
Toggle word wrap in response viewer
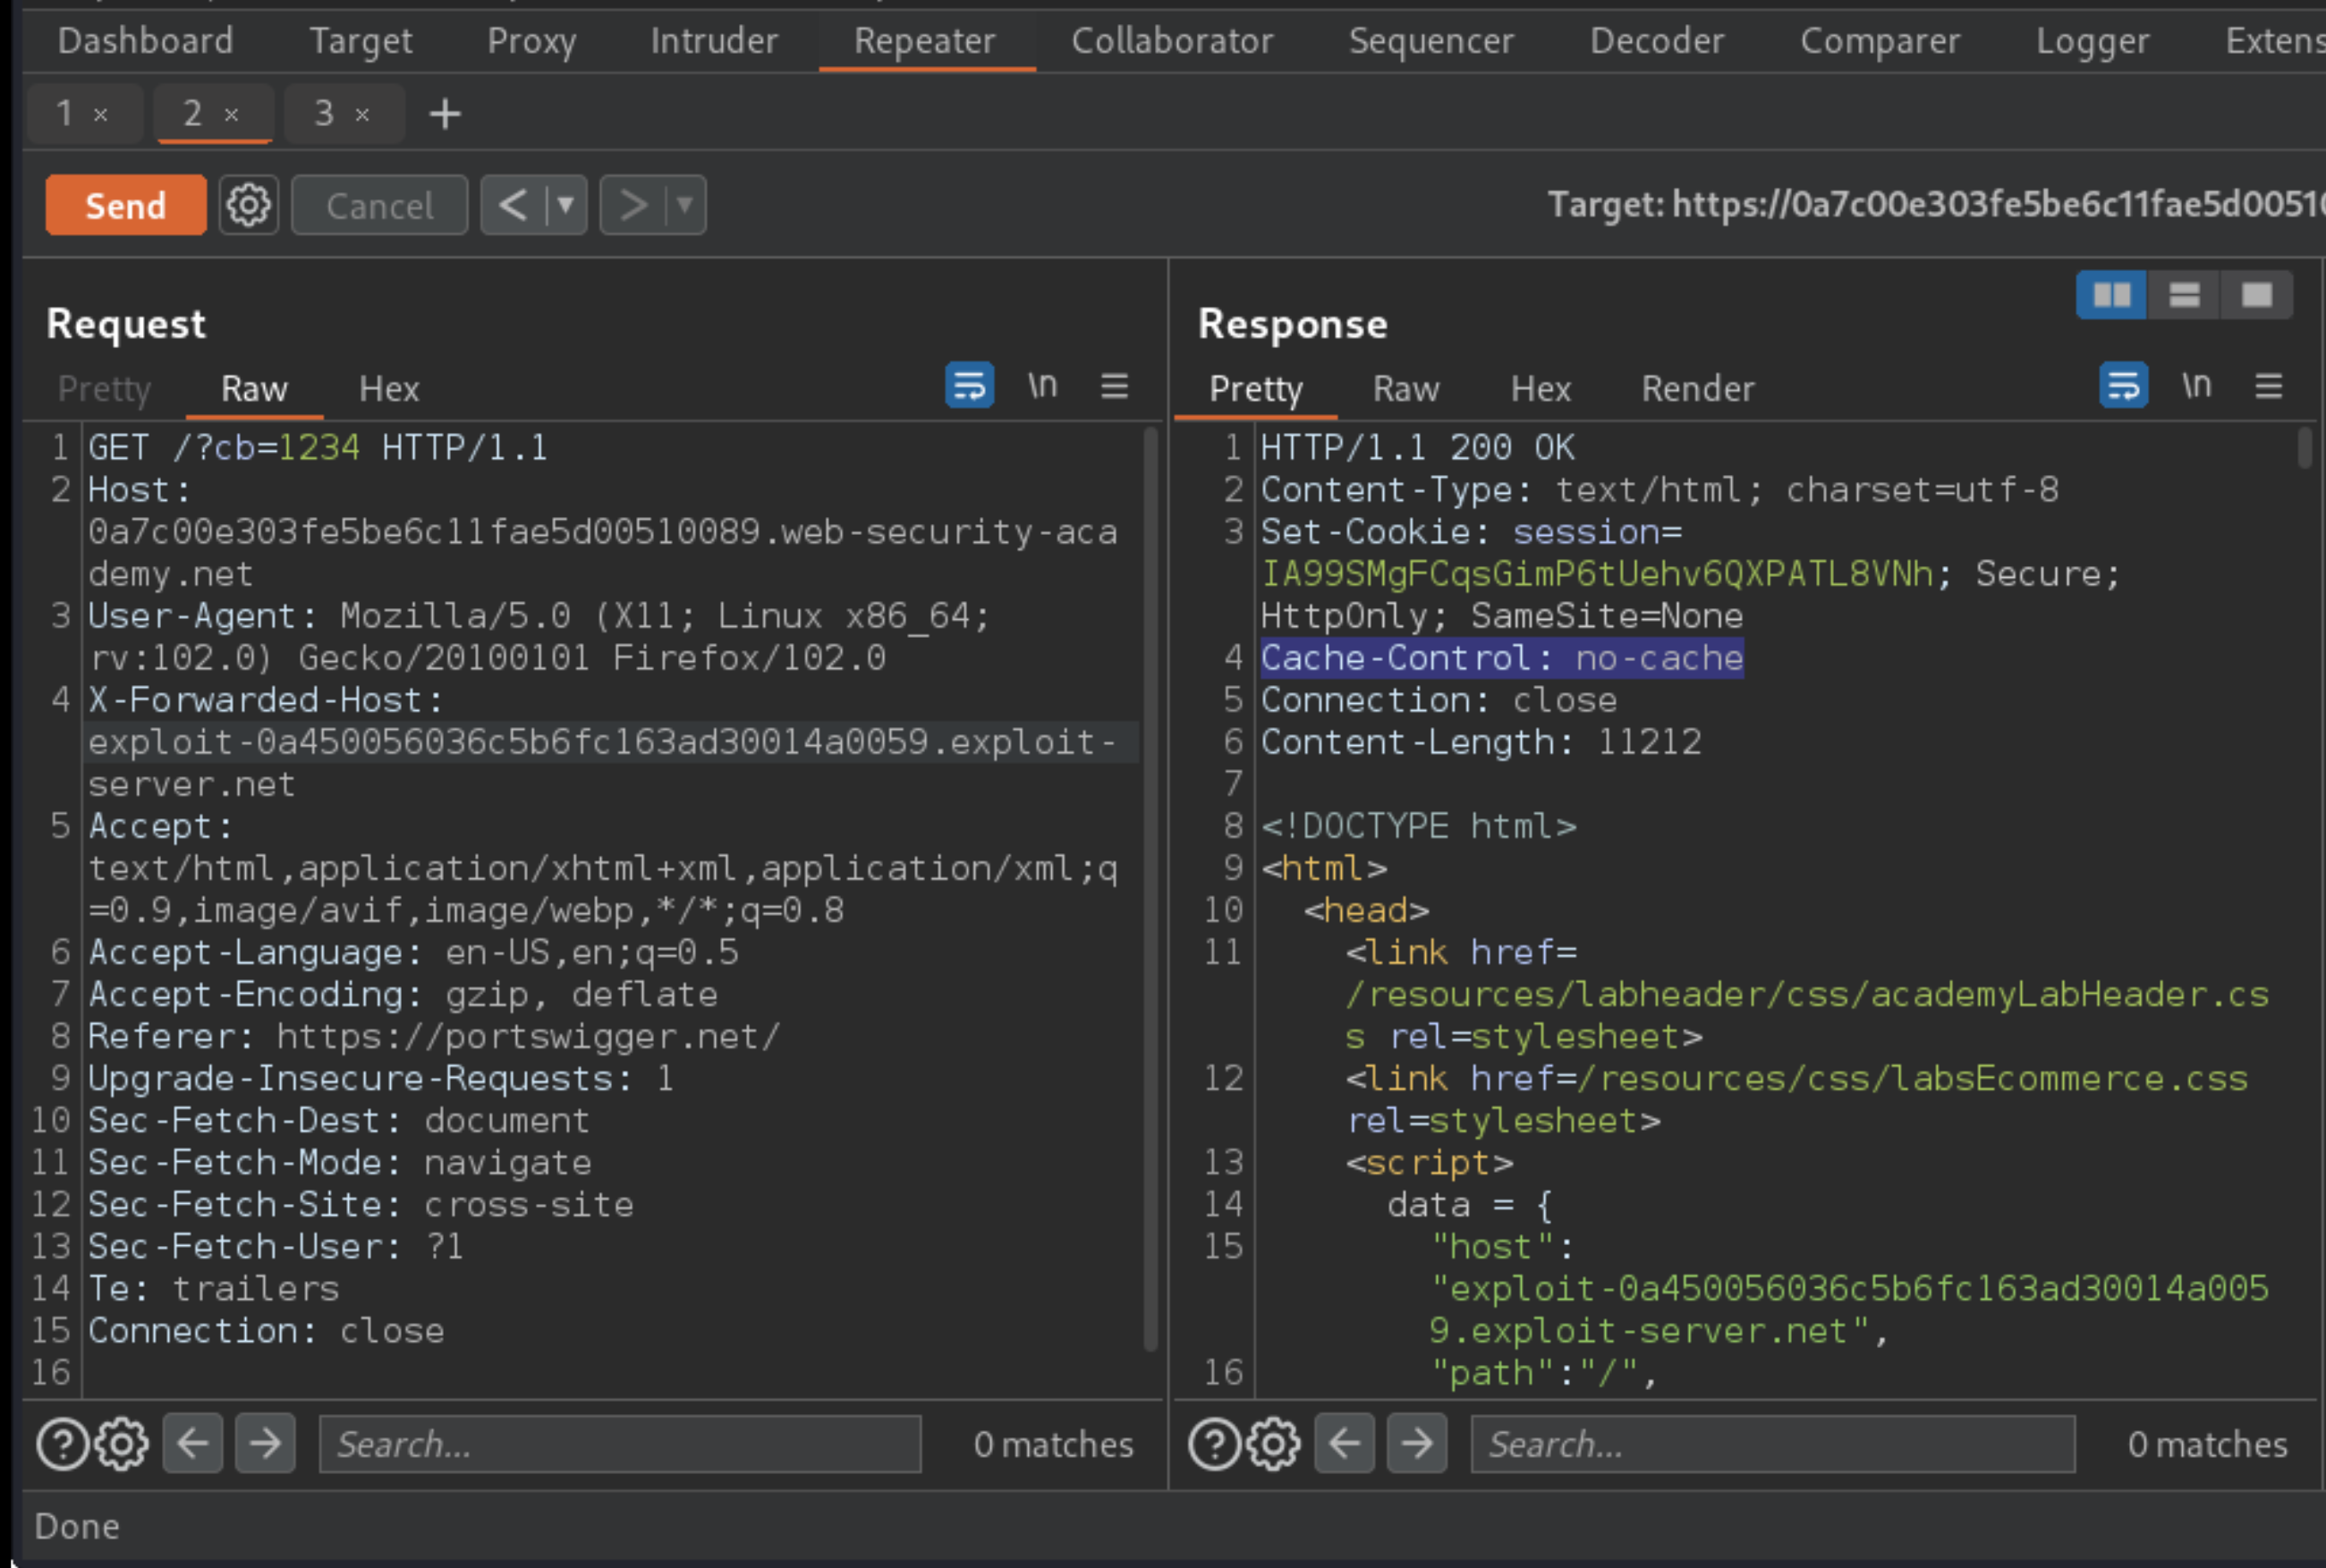2124,385
